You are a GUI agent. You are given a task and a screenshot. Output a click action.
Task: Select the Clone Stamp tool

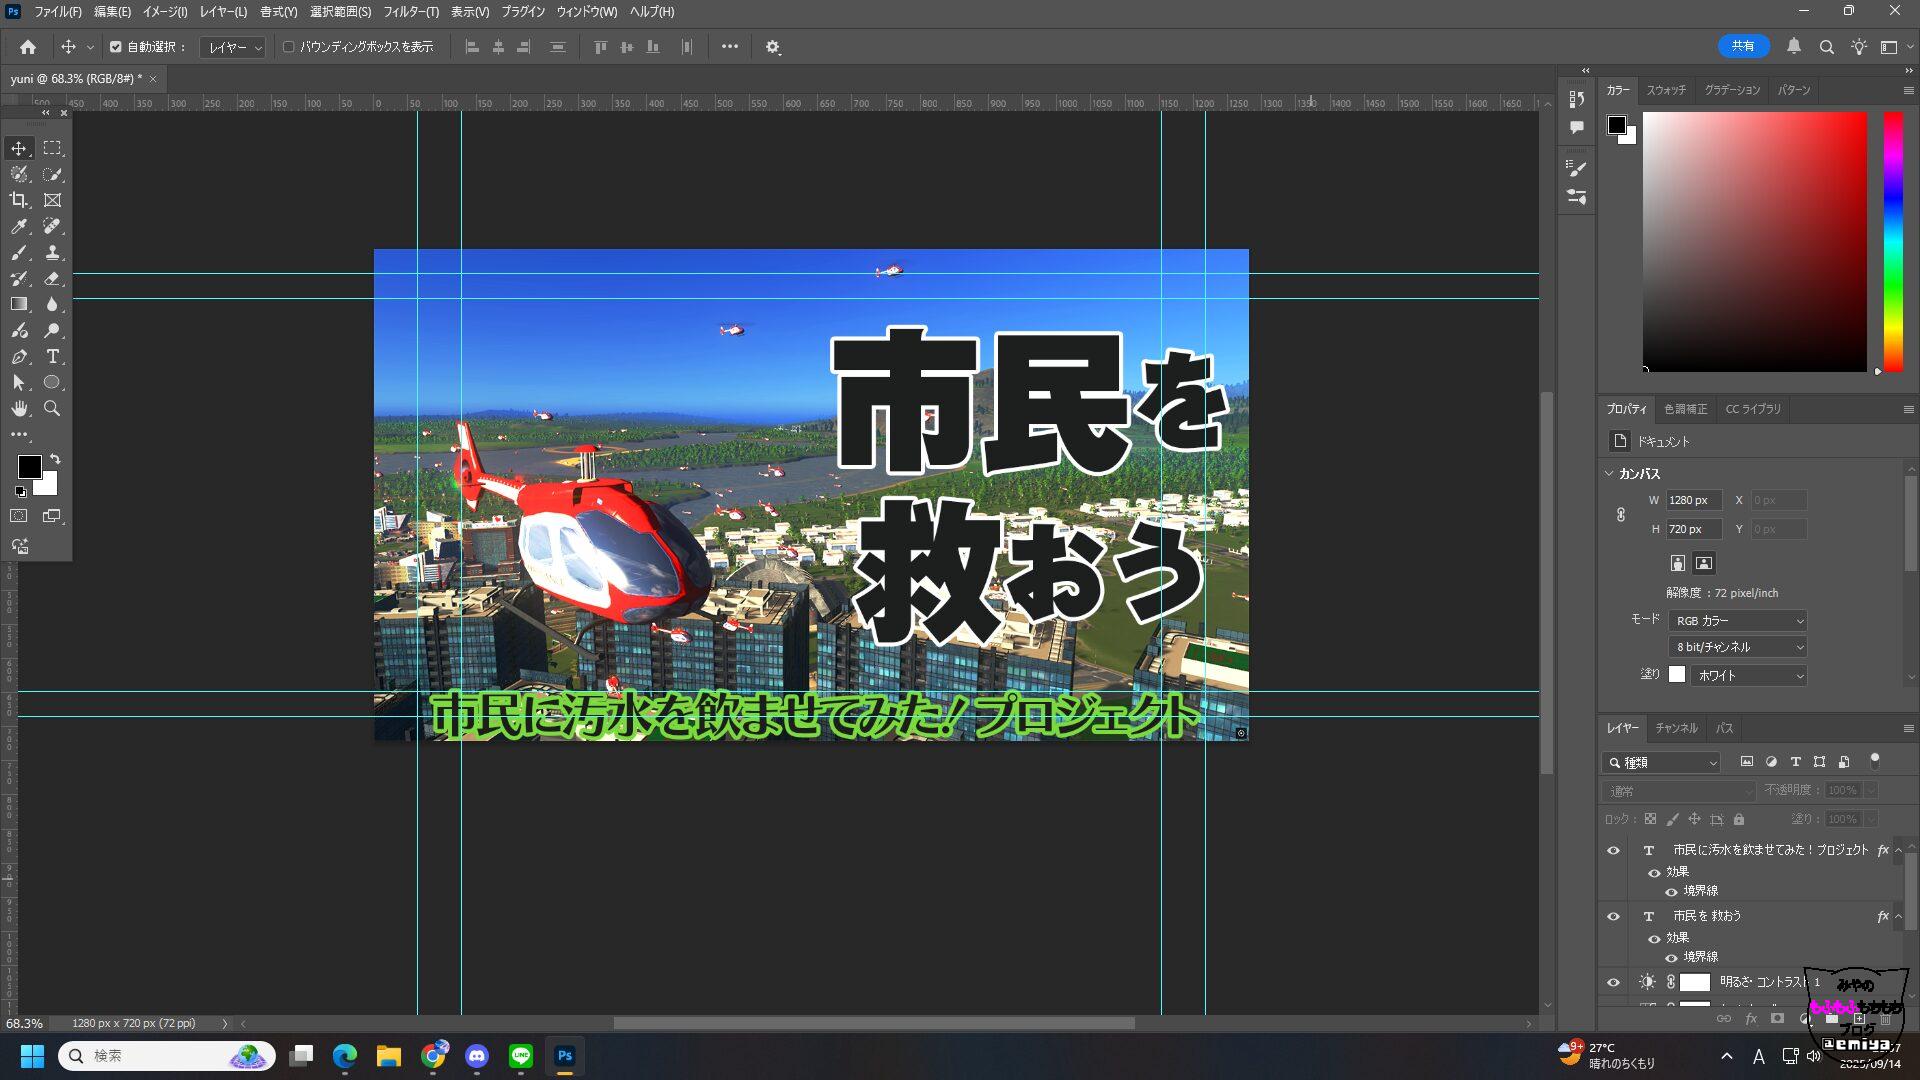[x=52, y=252]
